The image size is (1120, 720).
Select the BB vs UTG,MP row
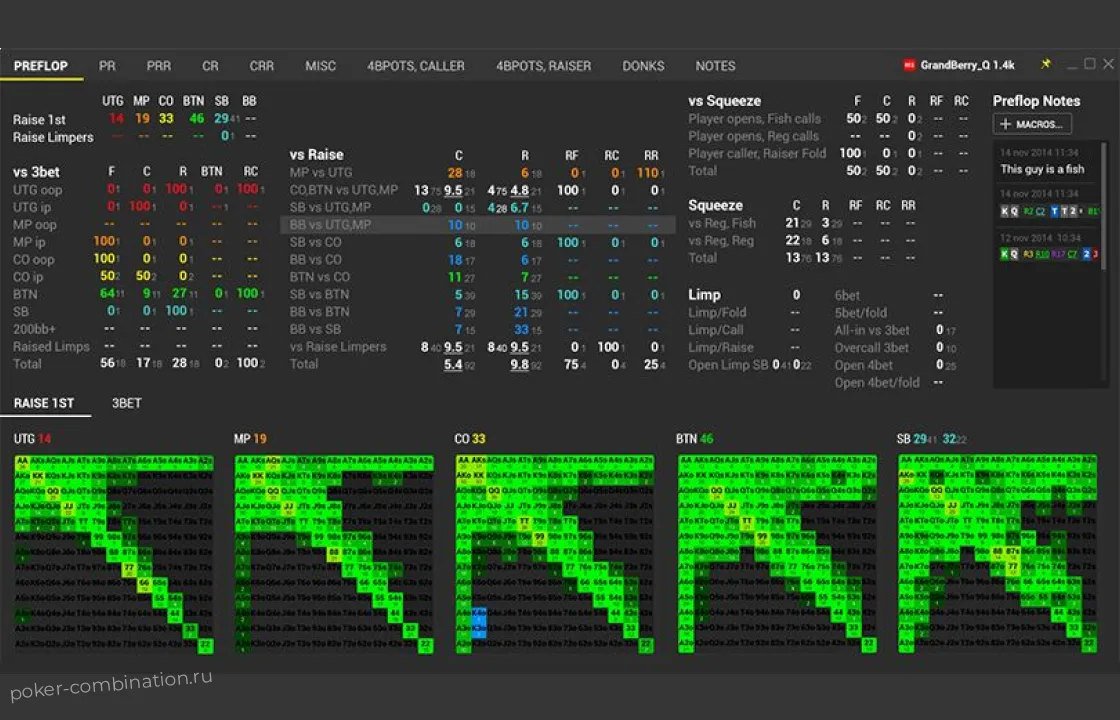pos(330,225)
